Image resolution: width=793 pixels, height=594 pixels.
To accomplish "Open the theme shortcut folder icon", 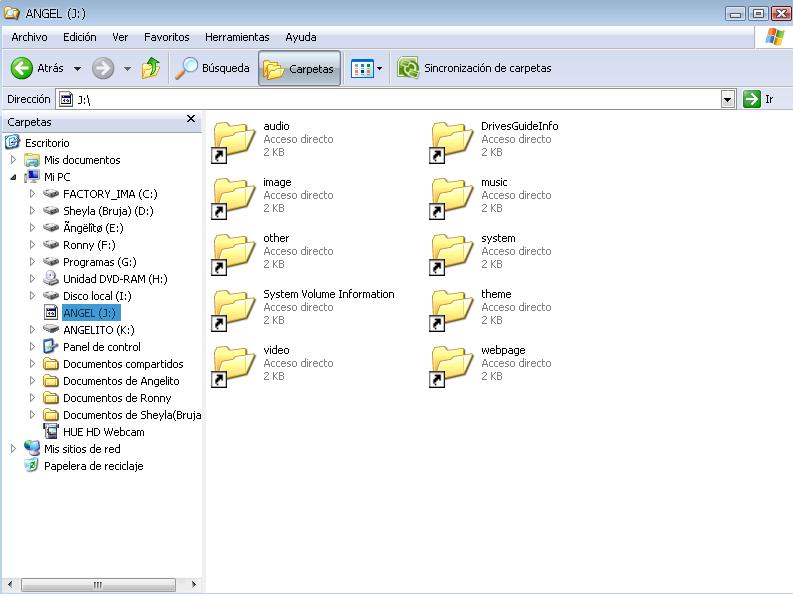I will tap(451, 311).
